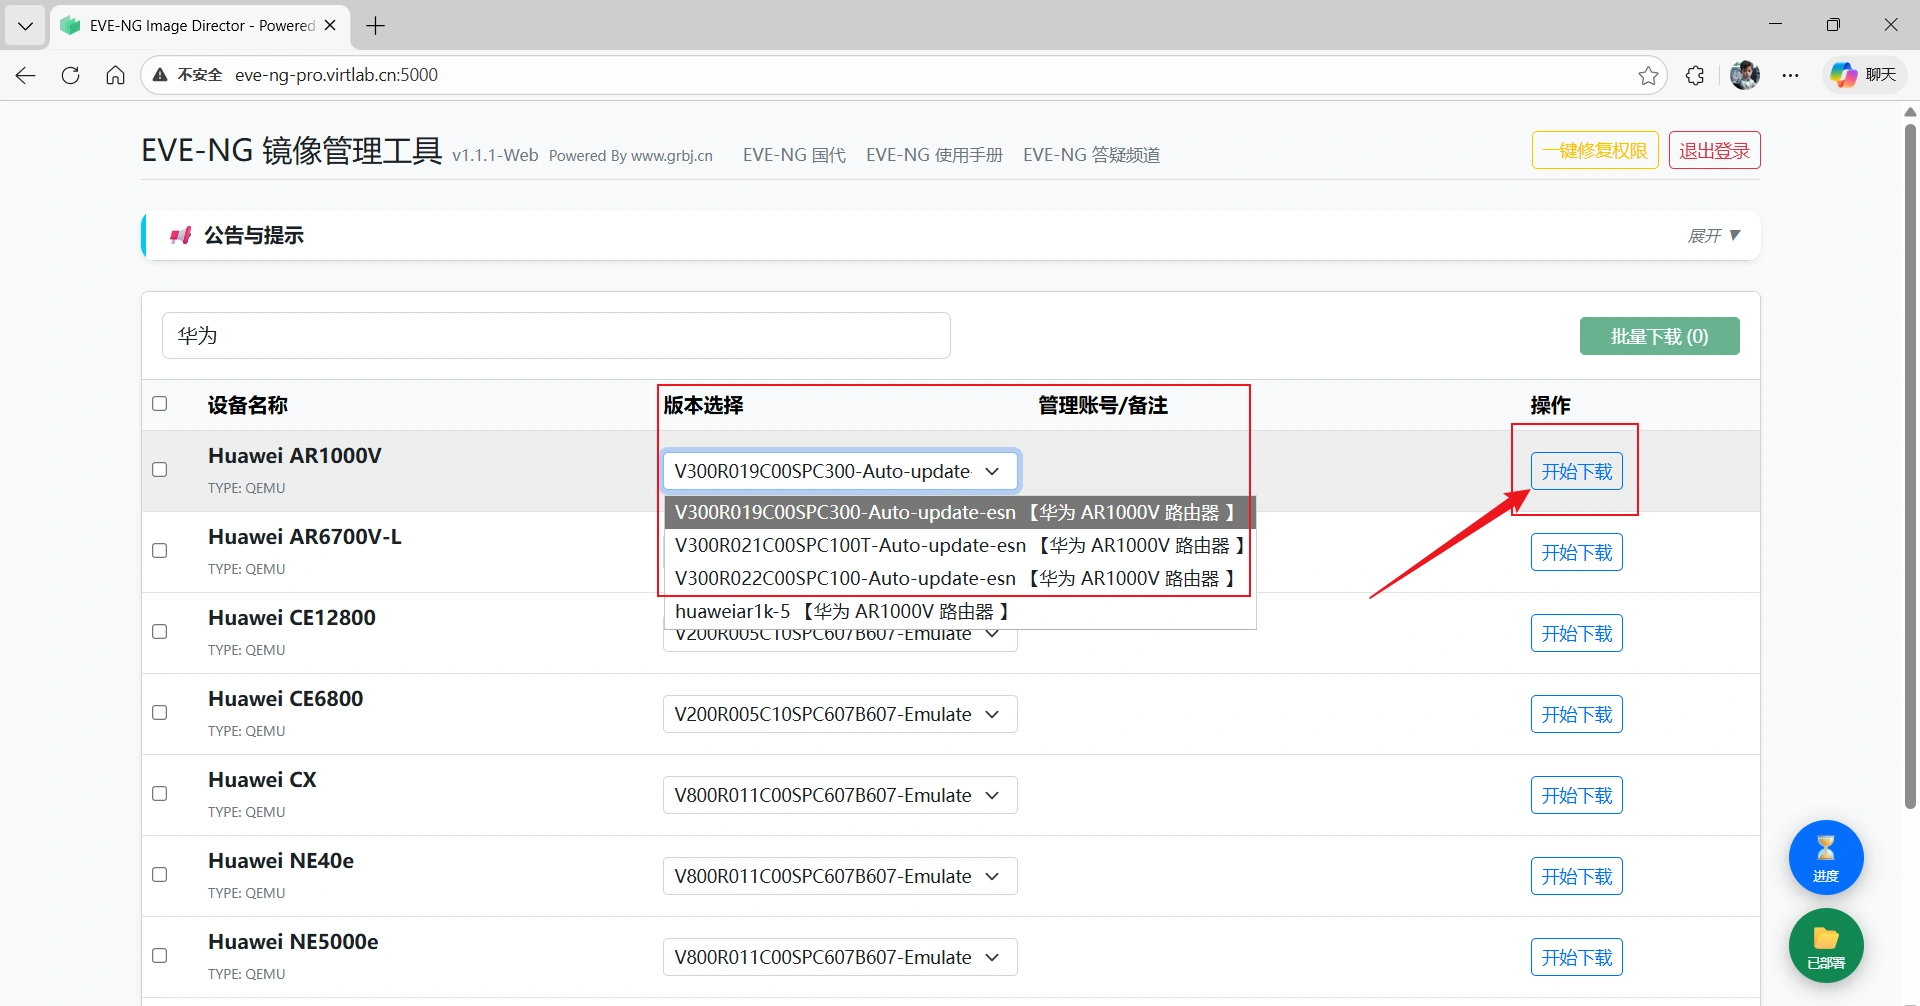This screenshot has width=1920, height=1006.
Task: Open the NE5000e version dropdown
Action: click(840, 957)
